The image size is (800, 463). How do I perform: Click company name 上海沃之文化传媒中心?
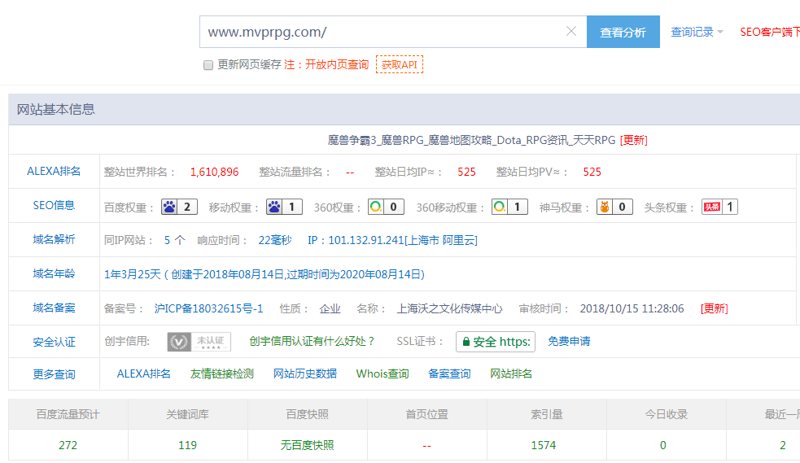click(x=449, y=308)
